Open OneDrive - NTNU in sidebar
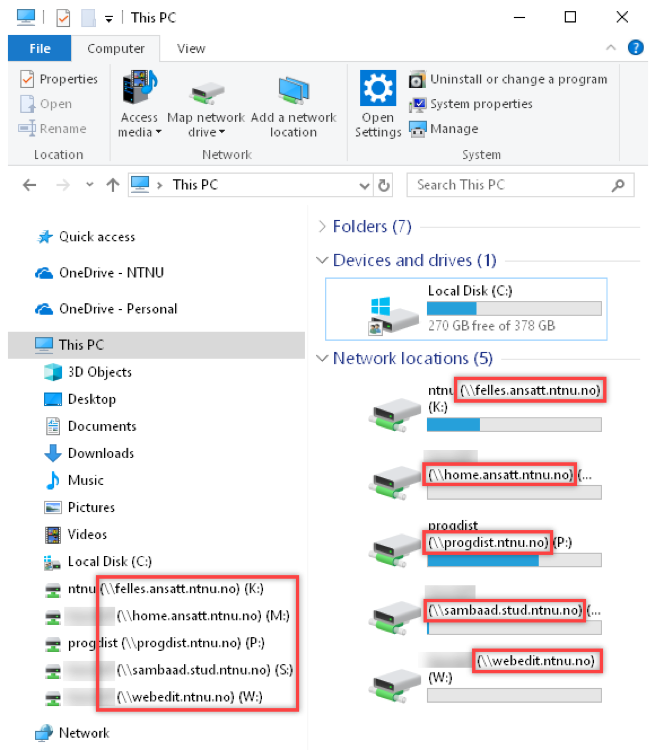 [x=99, y=273]
